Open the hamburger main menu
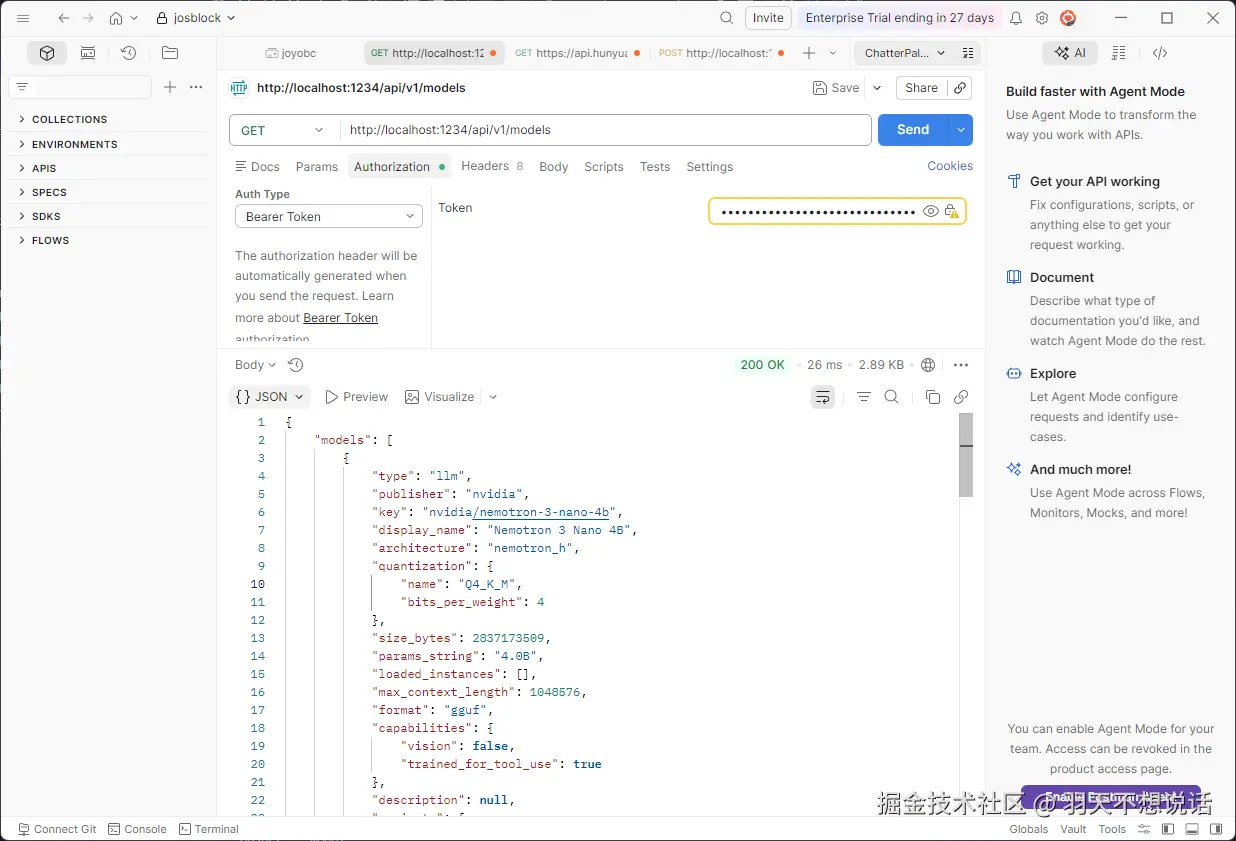The height and width of the screenshot is (841, 1236). click(x=23, y=18)
